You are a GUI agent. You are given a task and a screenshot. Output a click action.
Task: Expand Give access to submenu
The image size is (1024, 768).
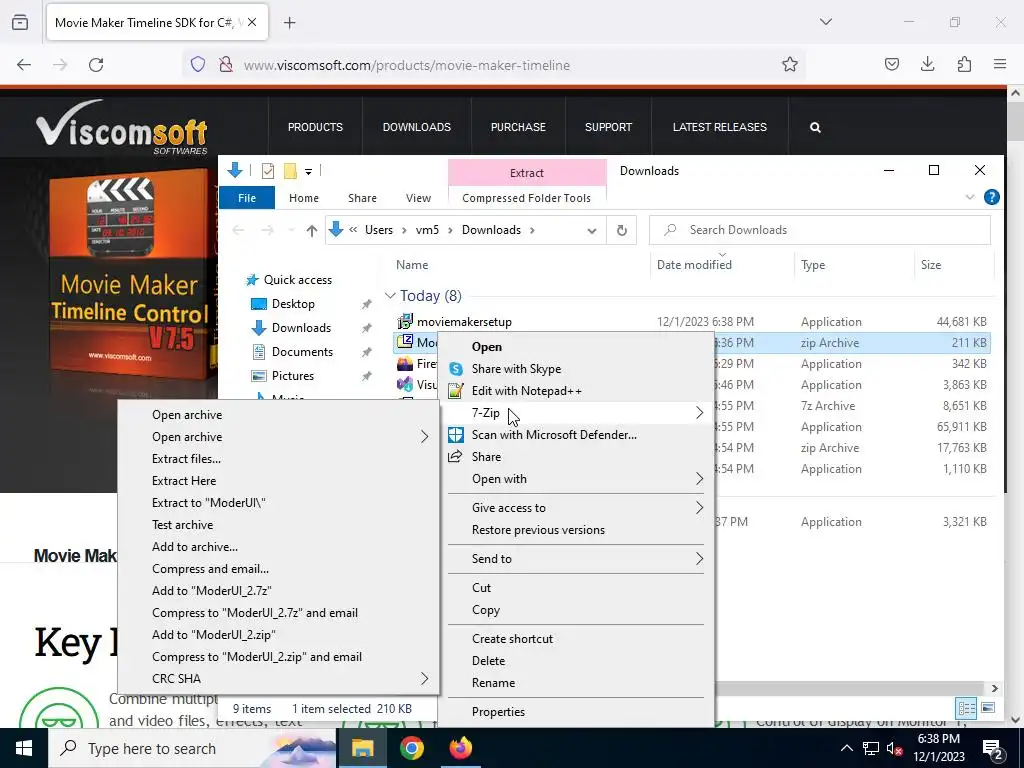tap(699, 507)
